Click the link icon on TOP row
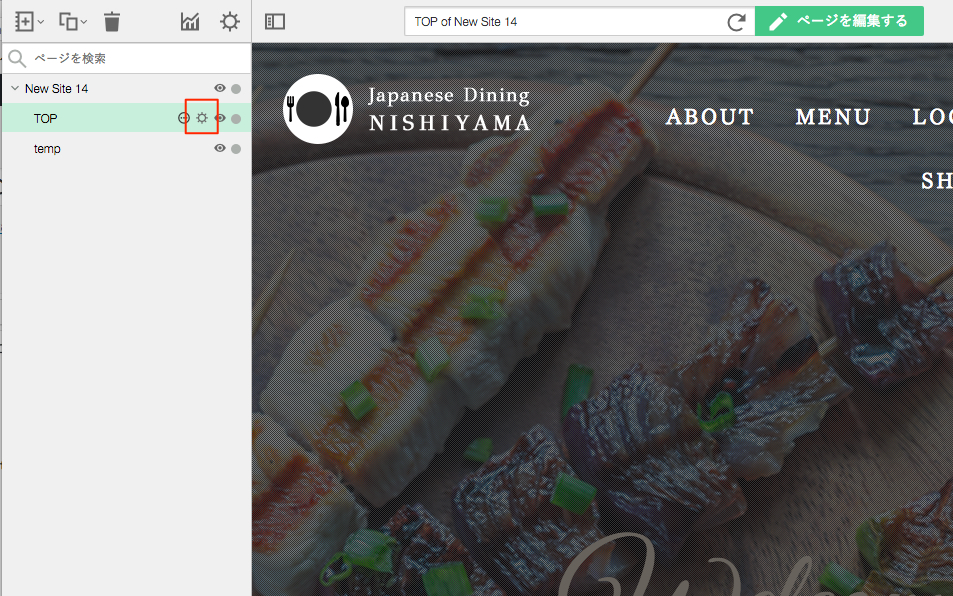 pyautogui.click(x=184, y=118)
